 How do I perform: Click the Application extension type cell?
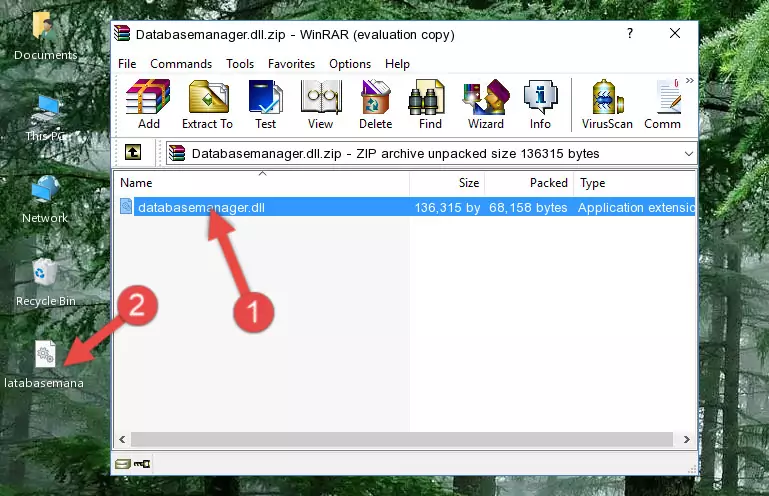(x=636, y=208)
